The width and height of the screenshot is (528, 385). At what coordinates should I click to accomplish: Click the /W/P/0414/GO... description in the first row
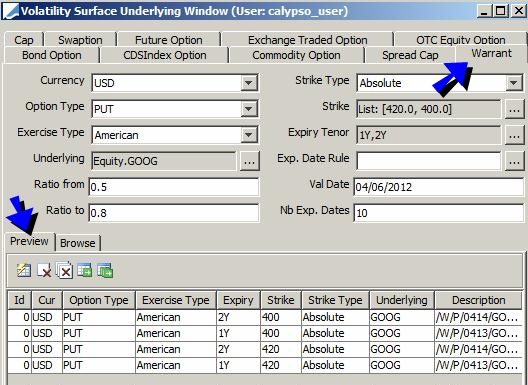(478, 317)
